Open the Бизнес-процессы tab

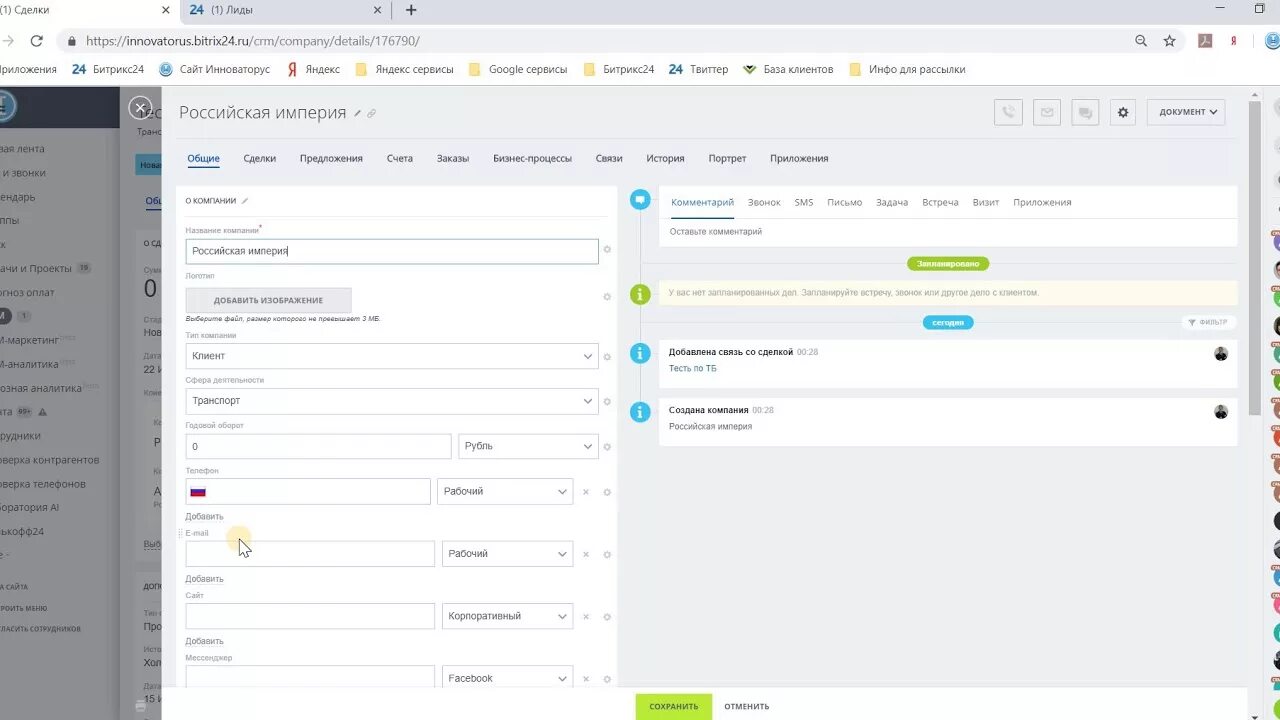point(533,158)
